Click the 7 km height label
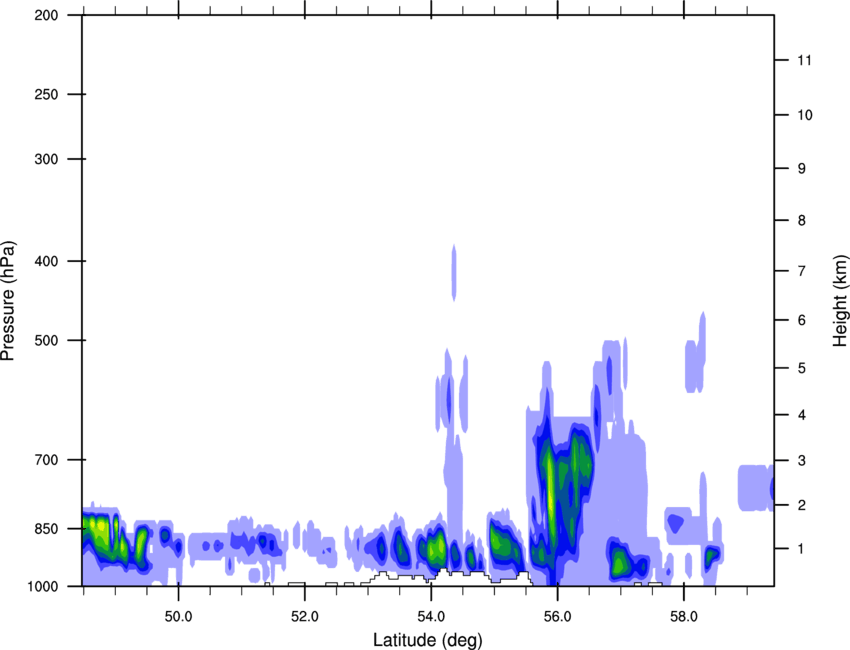This screenshot has height=650, width=850. point(802,271)
